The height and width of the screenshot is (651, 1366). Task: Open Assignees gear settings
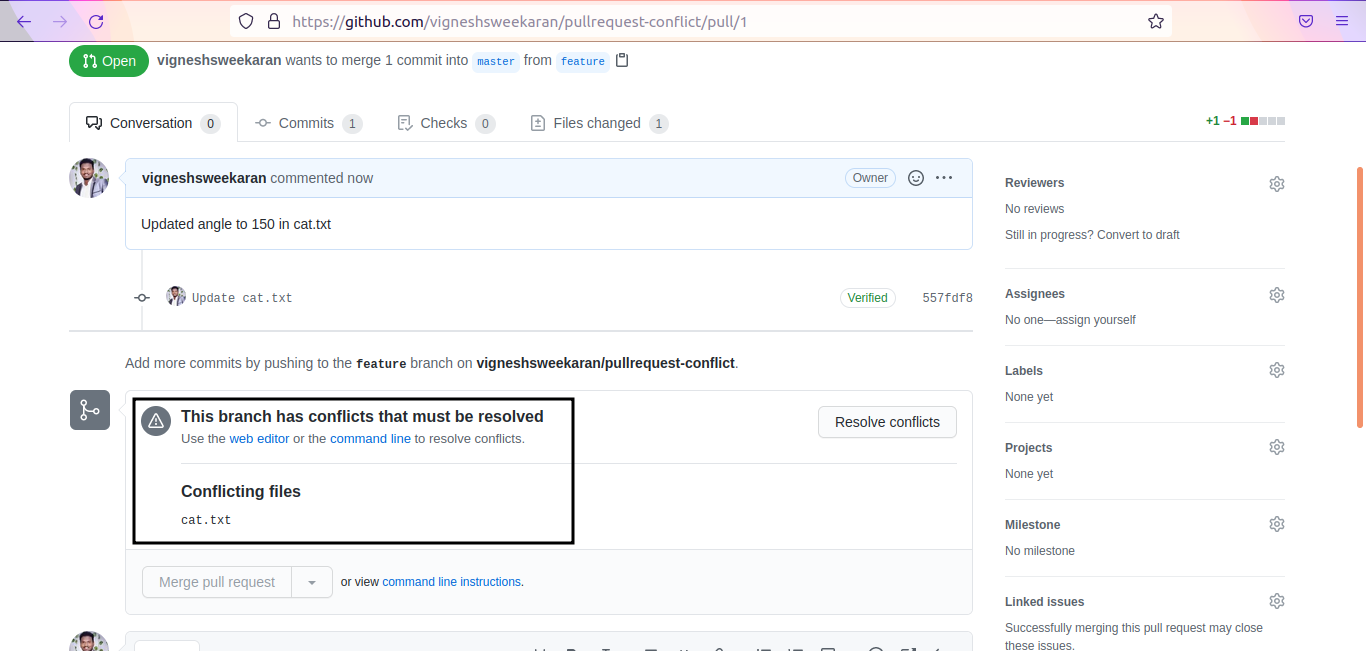[x=1276, y=295]
